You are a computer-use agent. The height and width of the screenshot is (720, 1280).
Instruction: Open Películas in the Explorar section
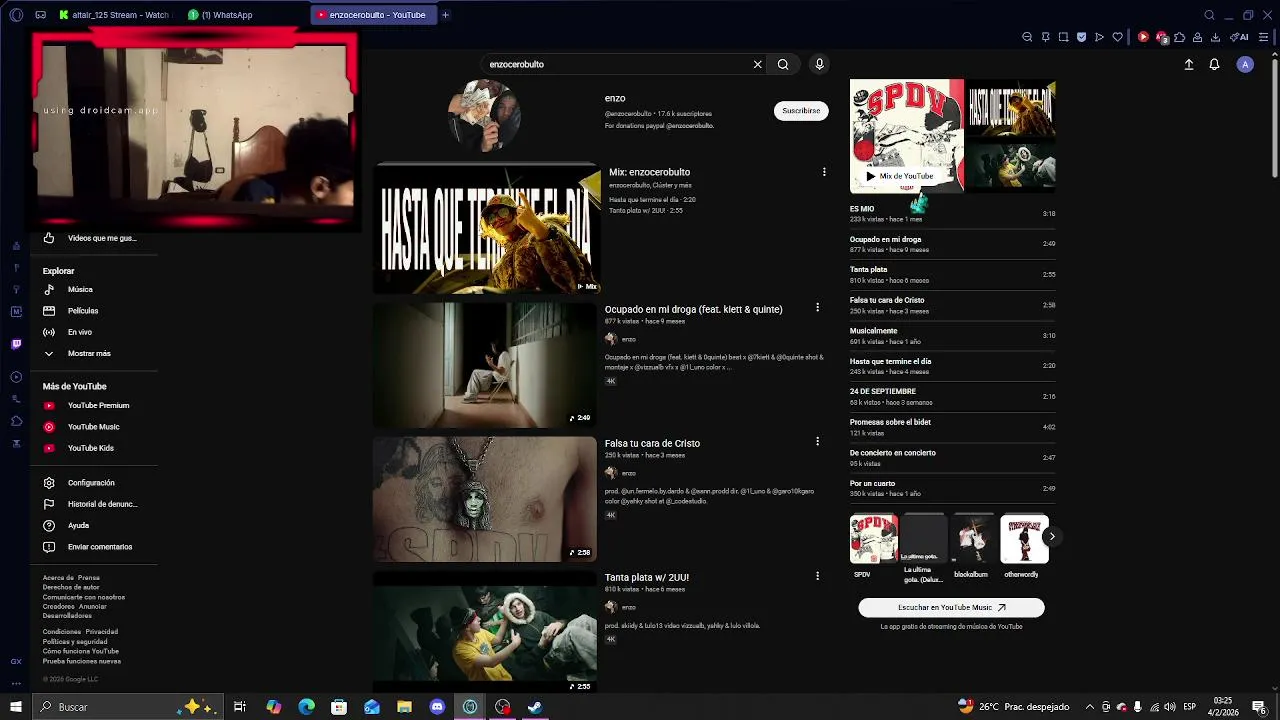coord(95,311)
